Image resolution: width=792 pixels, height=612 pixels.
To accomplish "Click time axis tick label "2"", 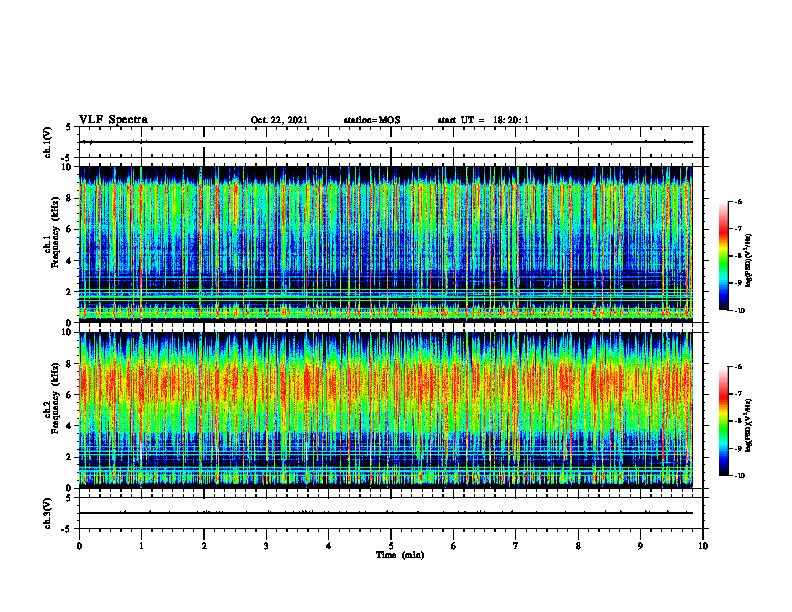I will (204, 546).
